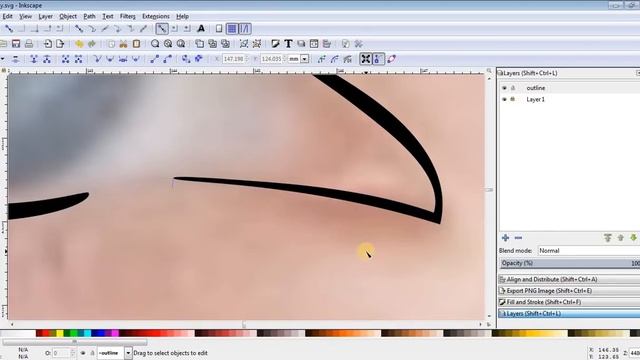Screen dimensions: 640x360
Task: Make selected segments curves icon
Action: pos(167,59)
